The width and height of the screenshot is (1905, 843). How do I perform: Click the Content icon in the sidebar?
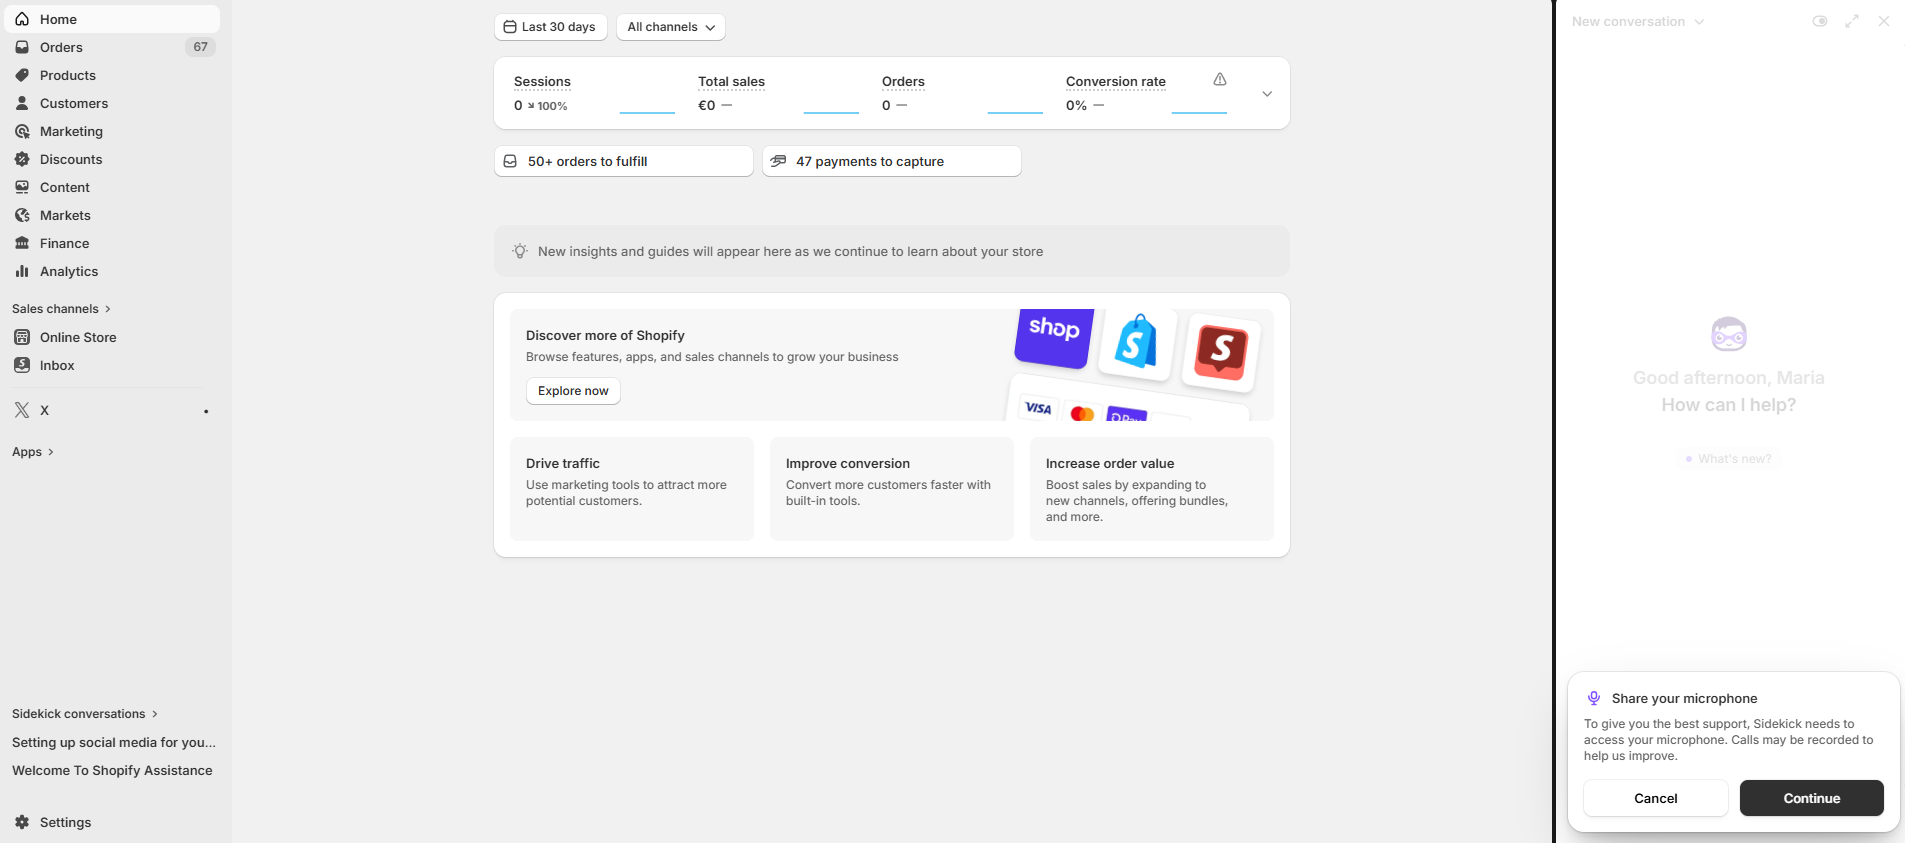click(22, 187)
